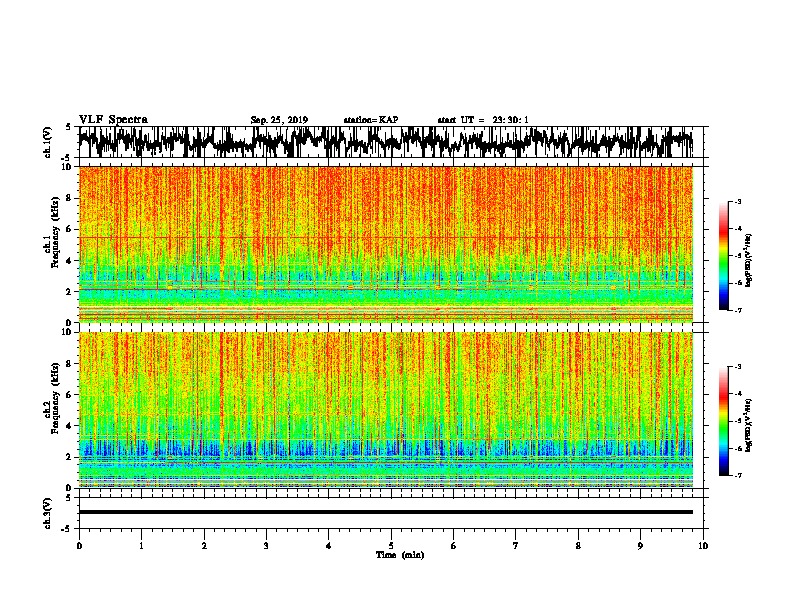
Task: Click the flat black ch.3 voltage trace
Action: click(x=386, y=512)
